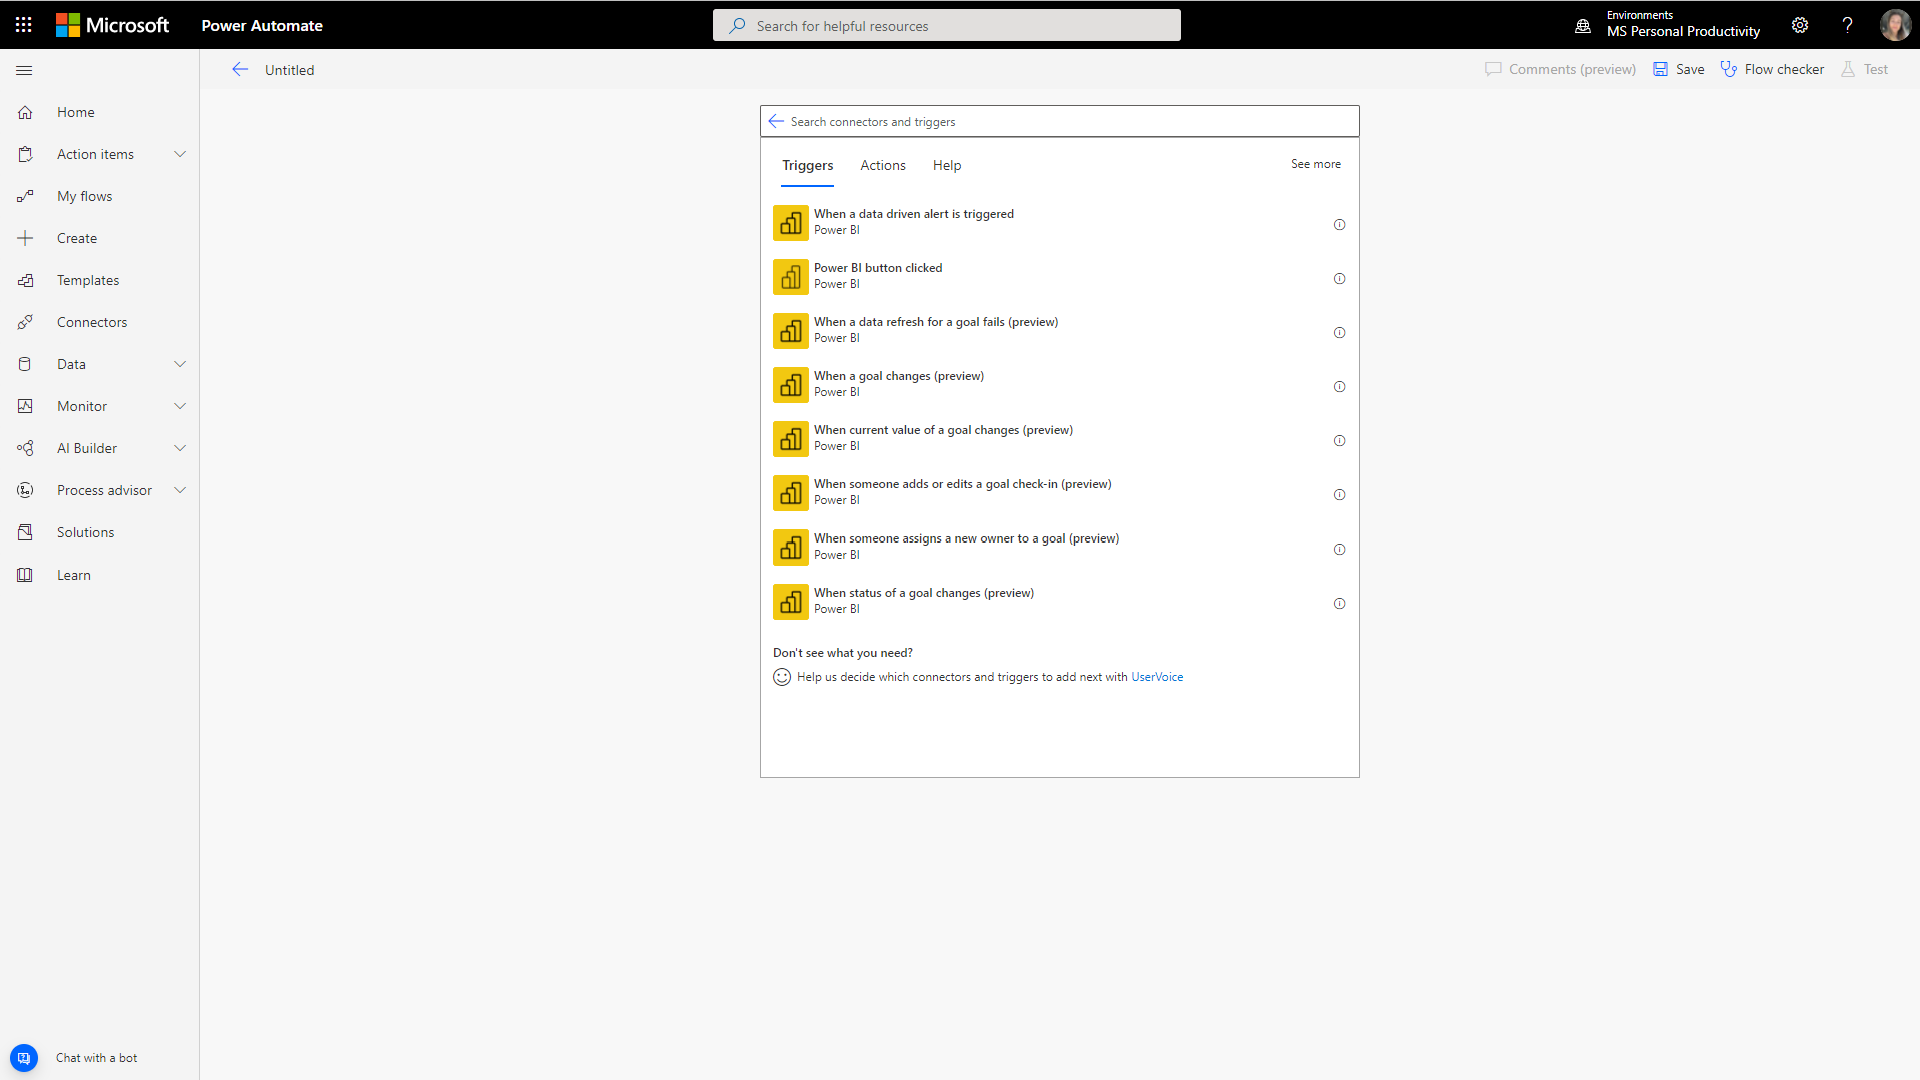Click the Save flow button
The width and height of the screenshot is (1920, 1080).
point(1681,69)
